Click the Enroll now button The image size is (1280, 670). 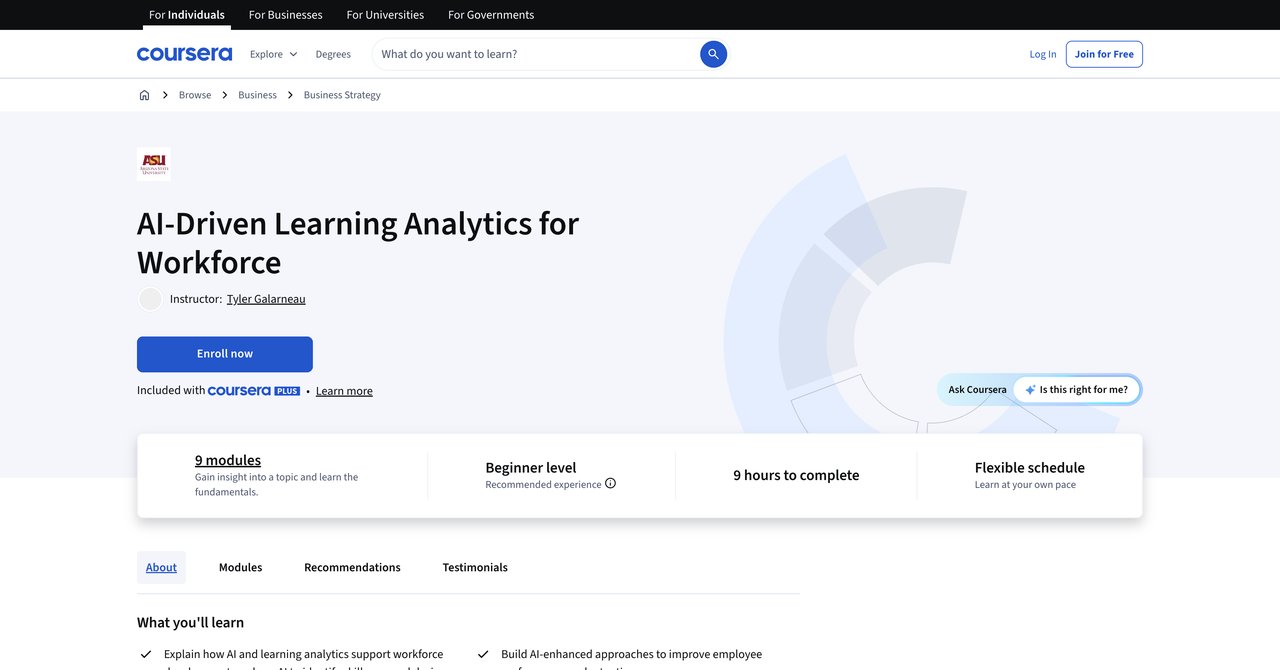click(x=225, y=354)
